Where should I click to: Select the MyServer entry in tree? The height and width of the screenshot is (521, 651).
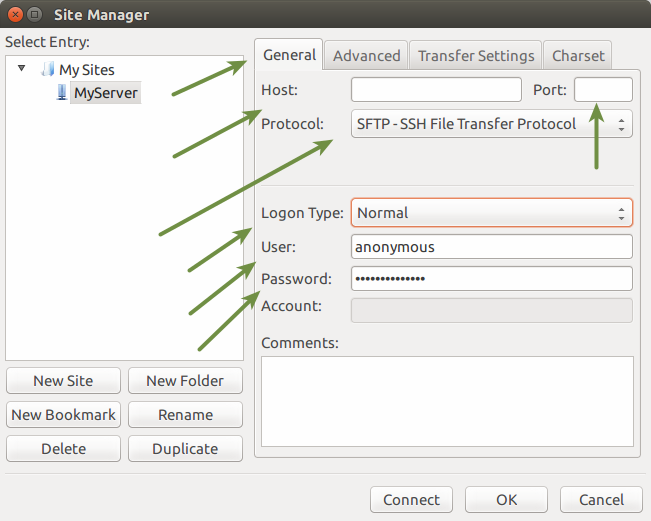[x=106, y=93]
